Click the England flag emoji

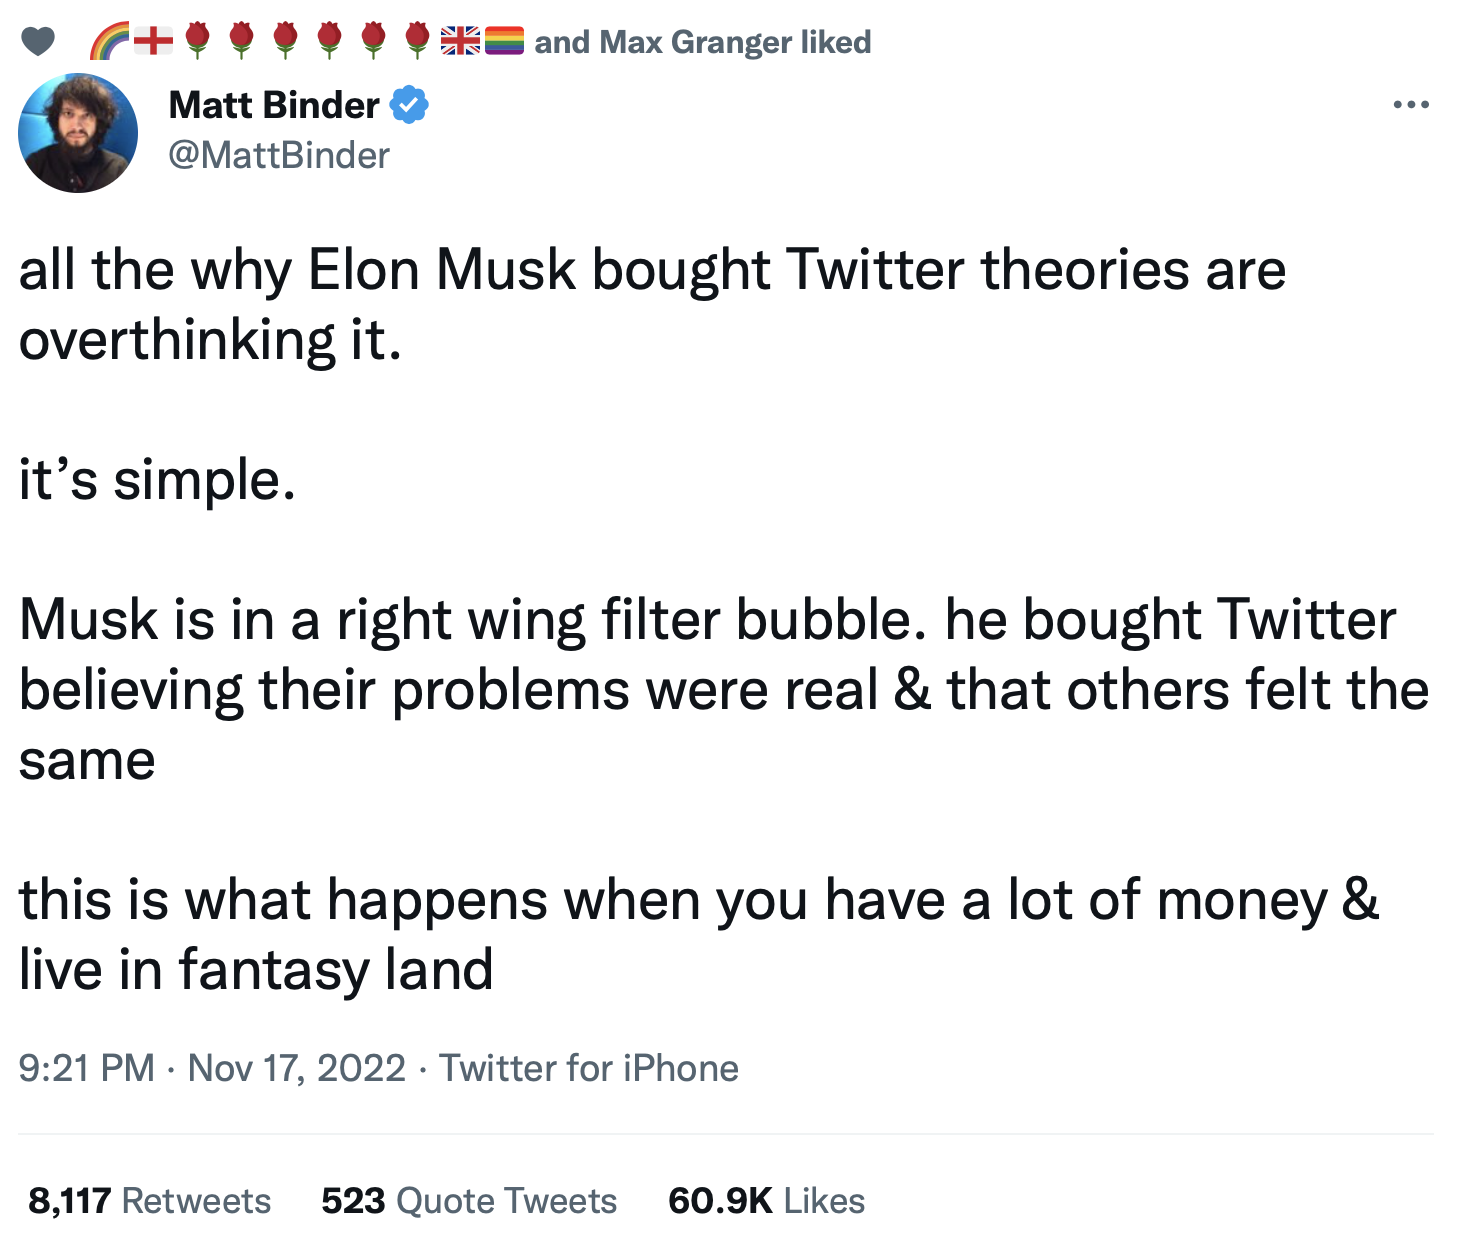click(153, 41)
